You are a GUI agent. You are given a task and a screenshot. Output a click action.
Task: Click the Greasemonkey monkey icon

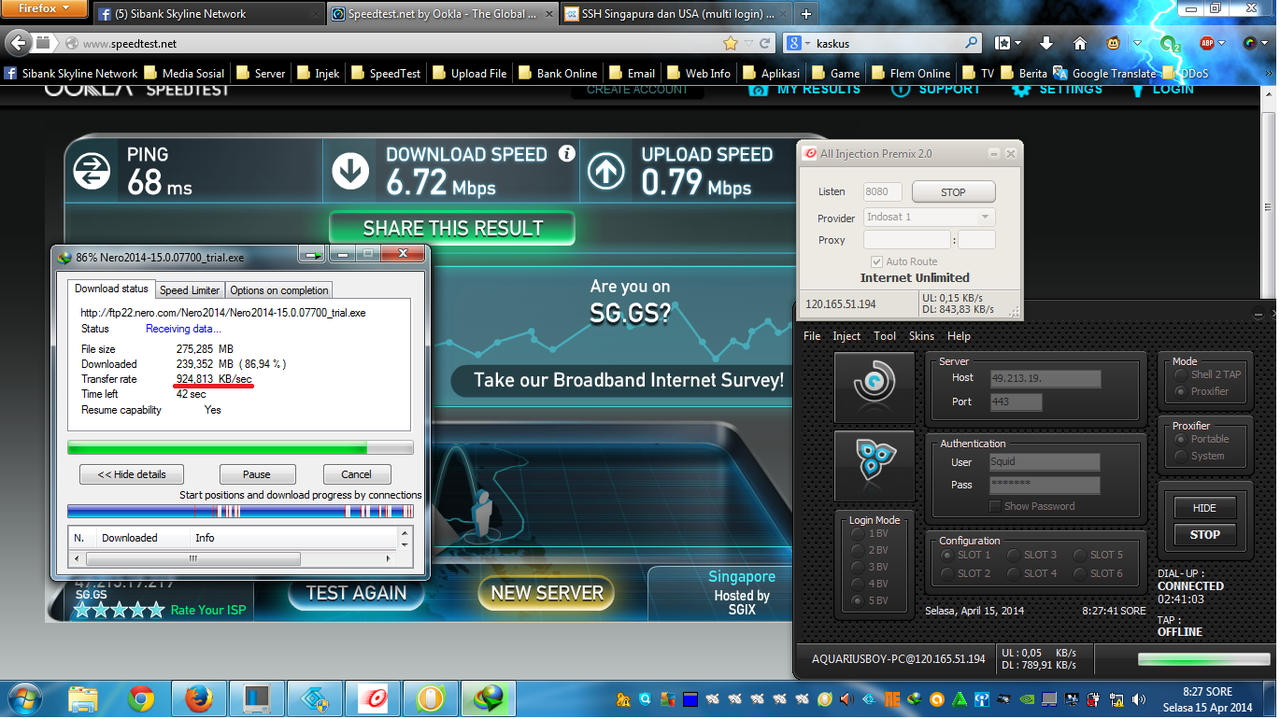tap(1113, 43)
